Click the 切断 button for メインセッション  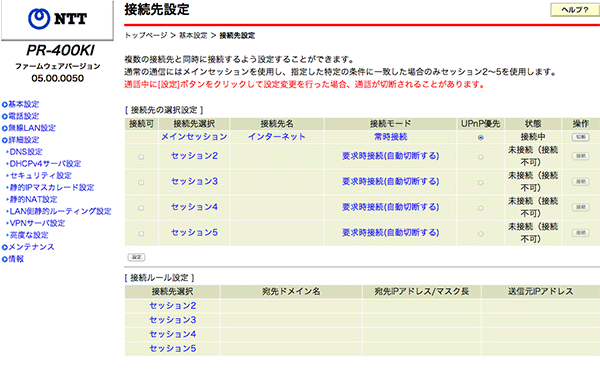pyautogui.click(x=580, y=137)
